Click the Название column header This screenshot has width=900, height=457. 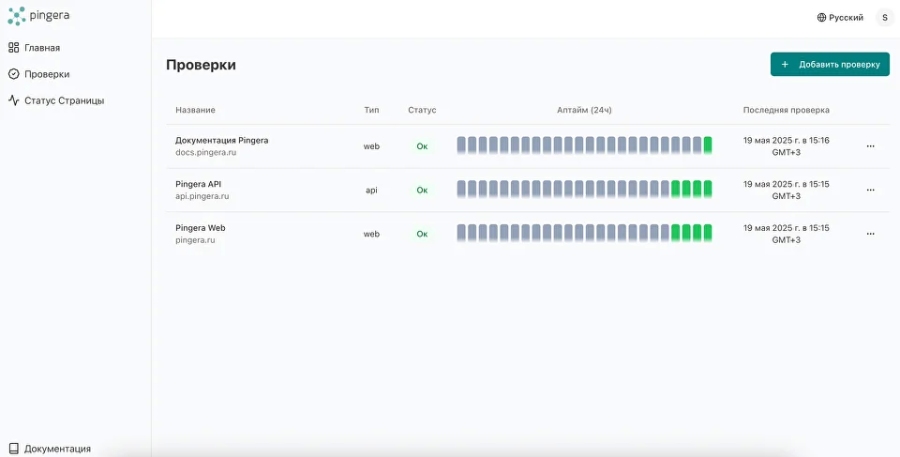pyautogui.click(x=195, y=110)
